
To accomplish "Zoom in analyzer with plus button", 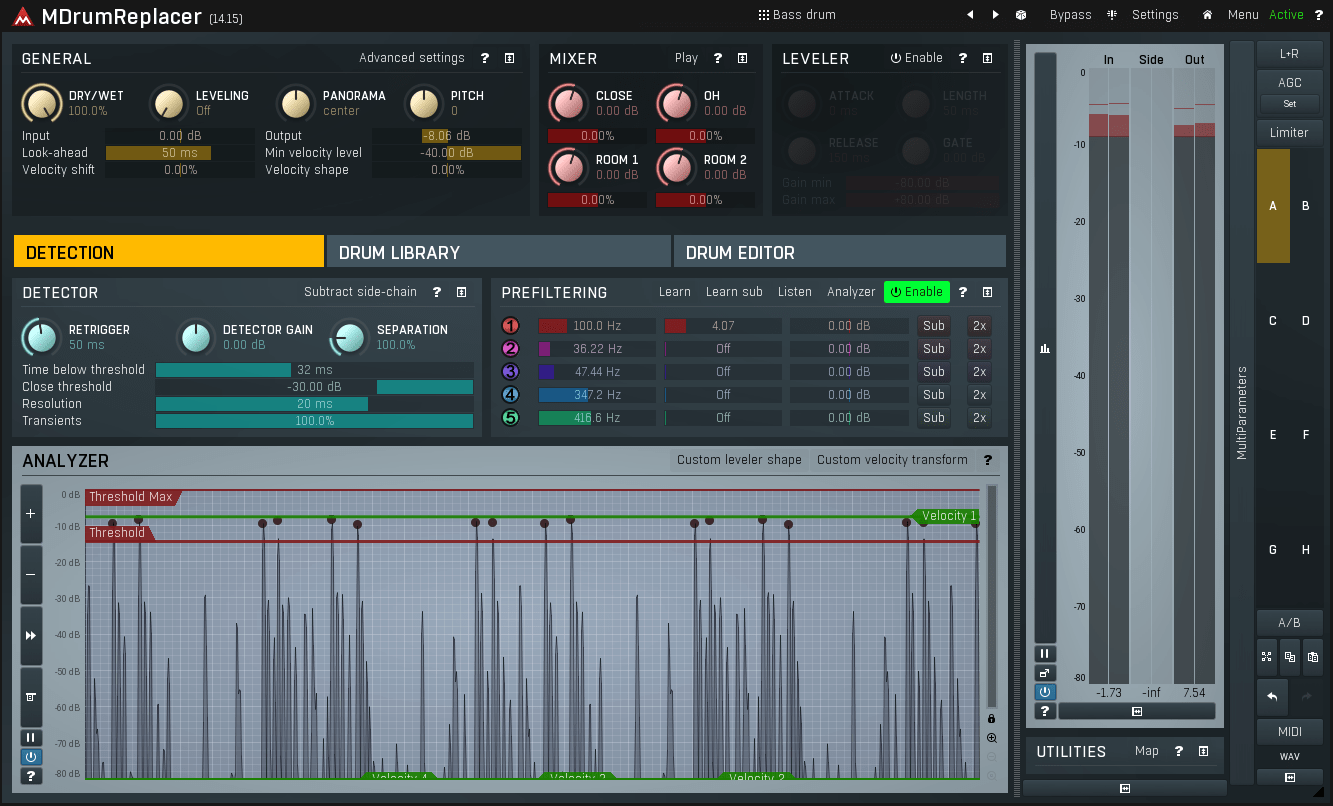I will pyautogui.click(x=31, y=513).
